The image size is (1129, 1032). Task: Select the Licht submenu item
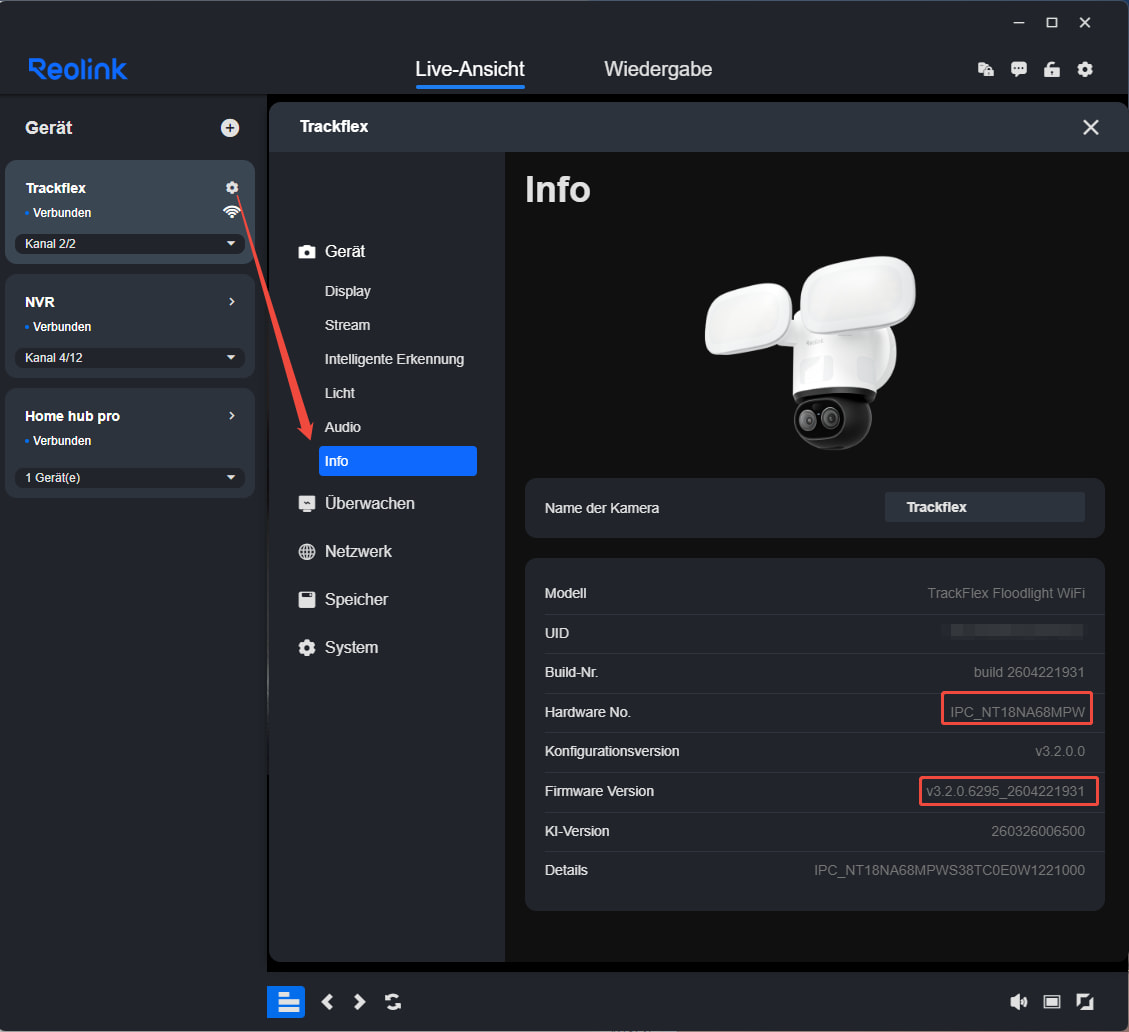pos(339,393)
